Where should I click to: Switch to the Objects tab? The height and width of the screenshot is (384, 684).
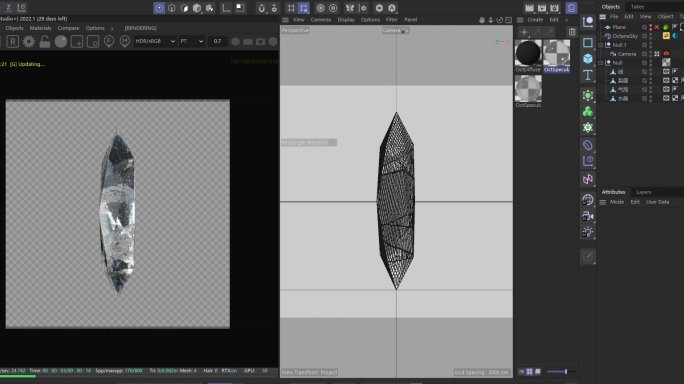611,7
